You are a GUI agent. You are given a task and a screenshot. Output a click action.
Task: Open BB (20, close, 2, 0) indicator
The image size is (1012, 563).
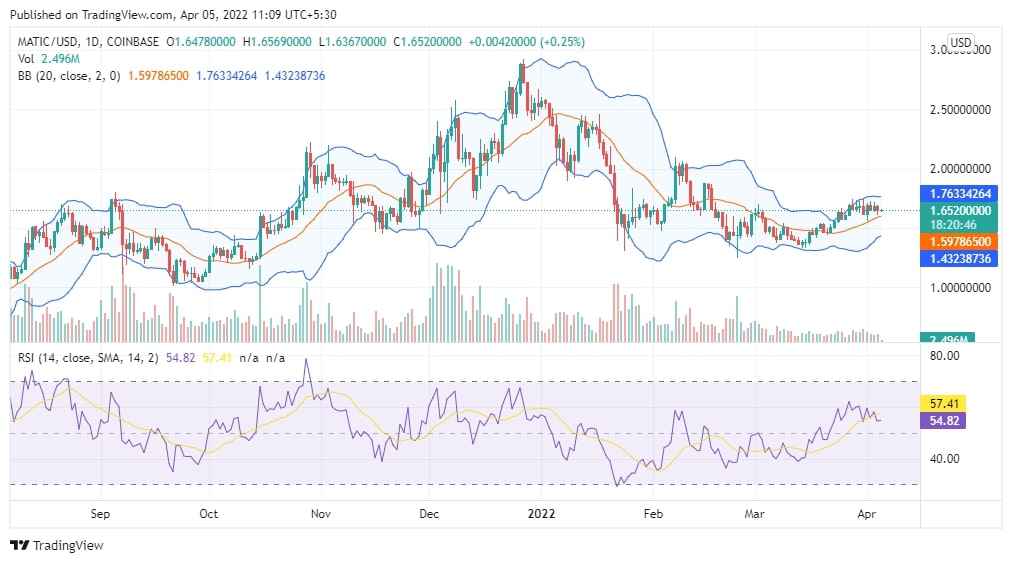click(x=69, y=76)
